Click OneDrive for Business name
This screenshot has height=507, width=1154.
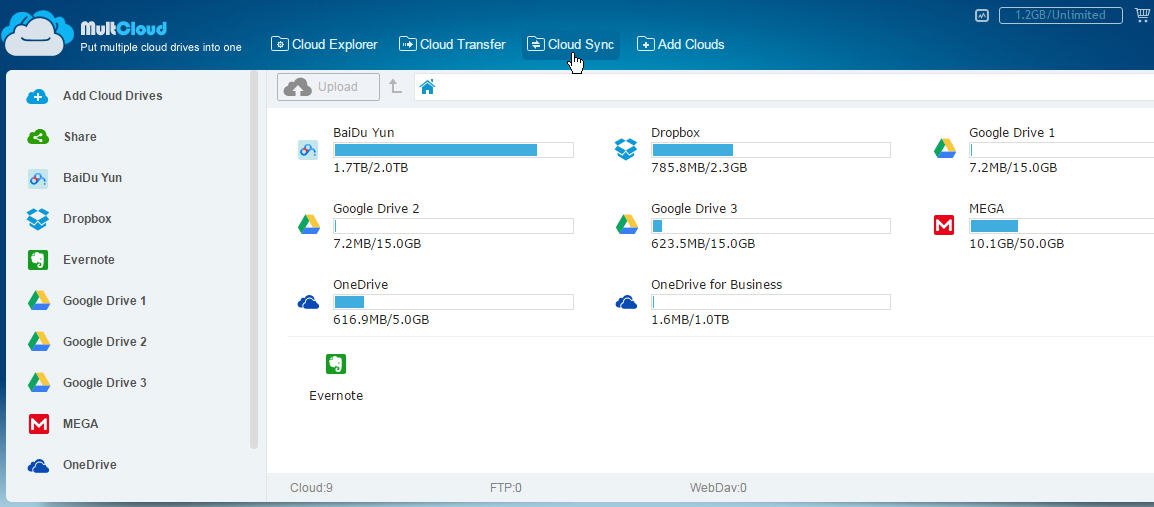coord(717,284)
